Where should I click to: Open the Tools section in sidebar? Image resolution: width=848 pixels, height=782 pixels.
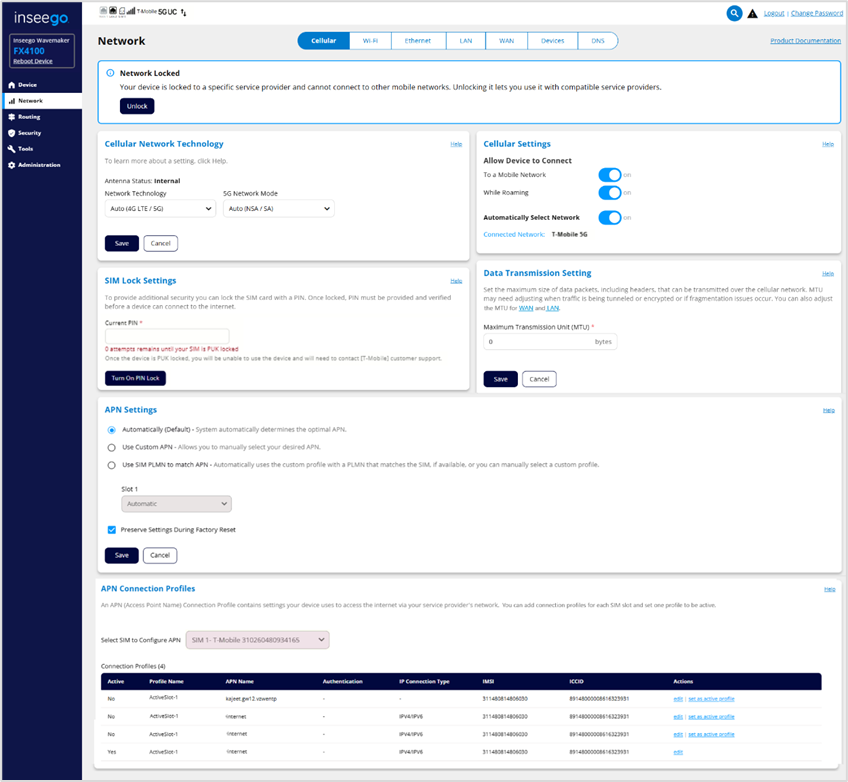(x=25, y=149)
